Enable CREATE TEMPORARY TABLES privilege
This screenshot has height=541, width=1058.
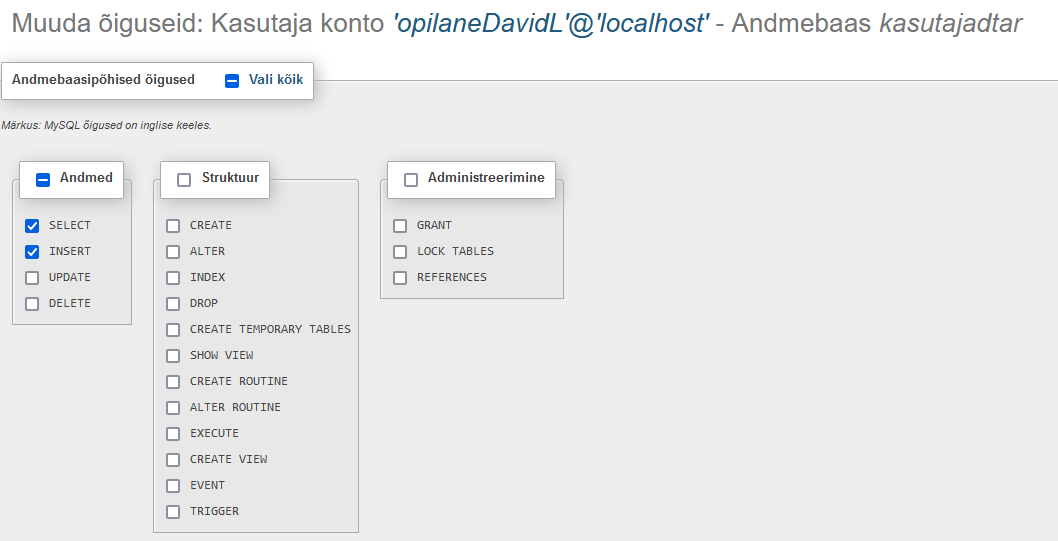point(173,330)
